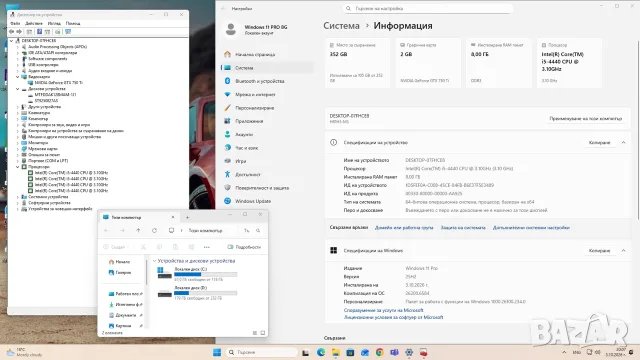Image resolution: width=640 pixels, height=360 pixels.
Task: Collapse device specifications section
Action: click(x=623, y=142)
